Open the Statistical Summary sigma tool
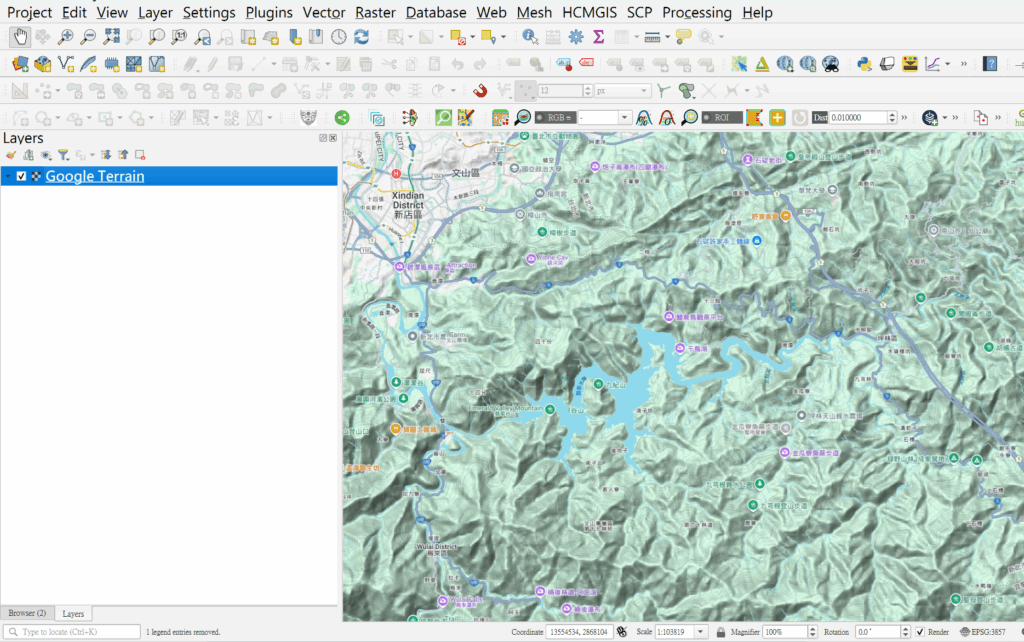Image resolution: width=1024 pixels, height=642 pixels. coord(598,37)
